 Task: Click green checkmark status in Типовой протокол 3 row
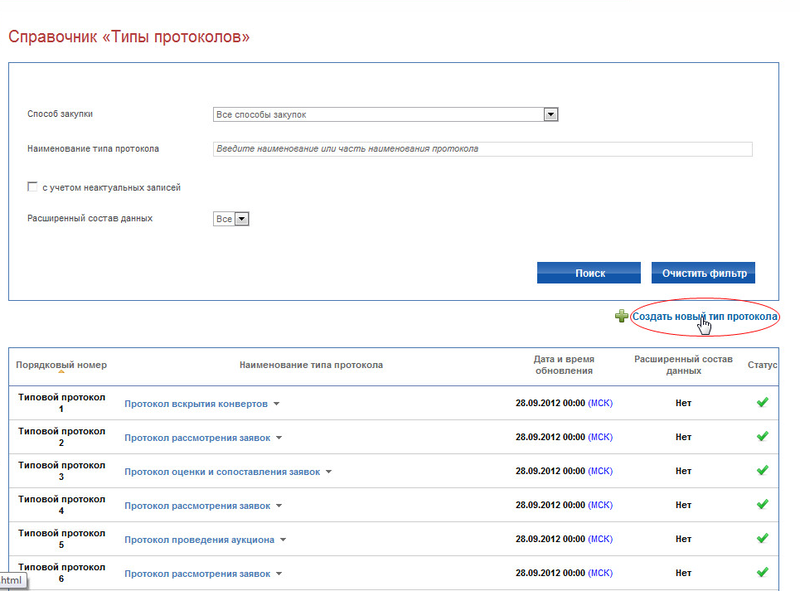pyautogui.click(x=762, y=471)
